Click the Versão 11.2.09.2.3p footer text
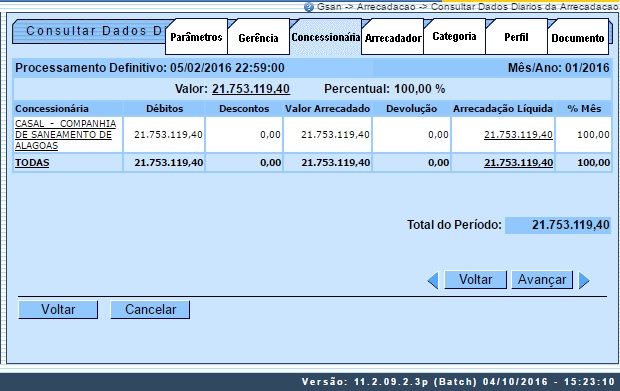This screenshot has height=391, width=620. [458, 382]
